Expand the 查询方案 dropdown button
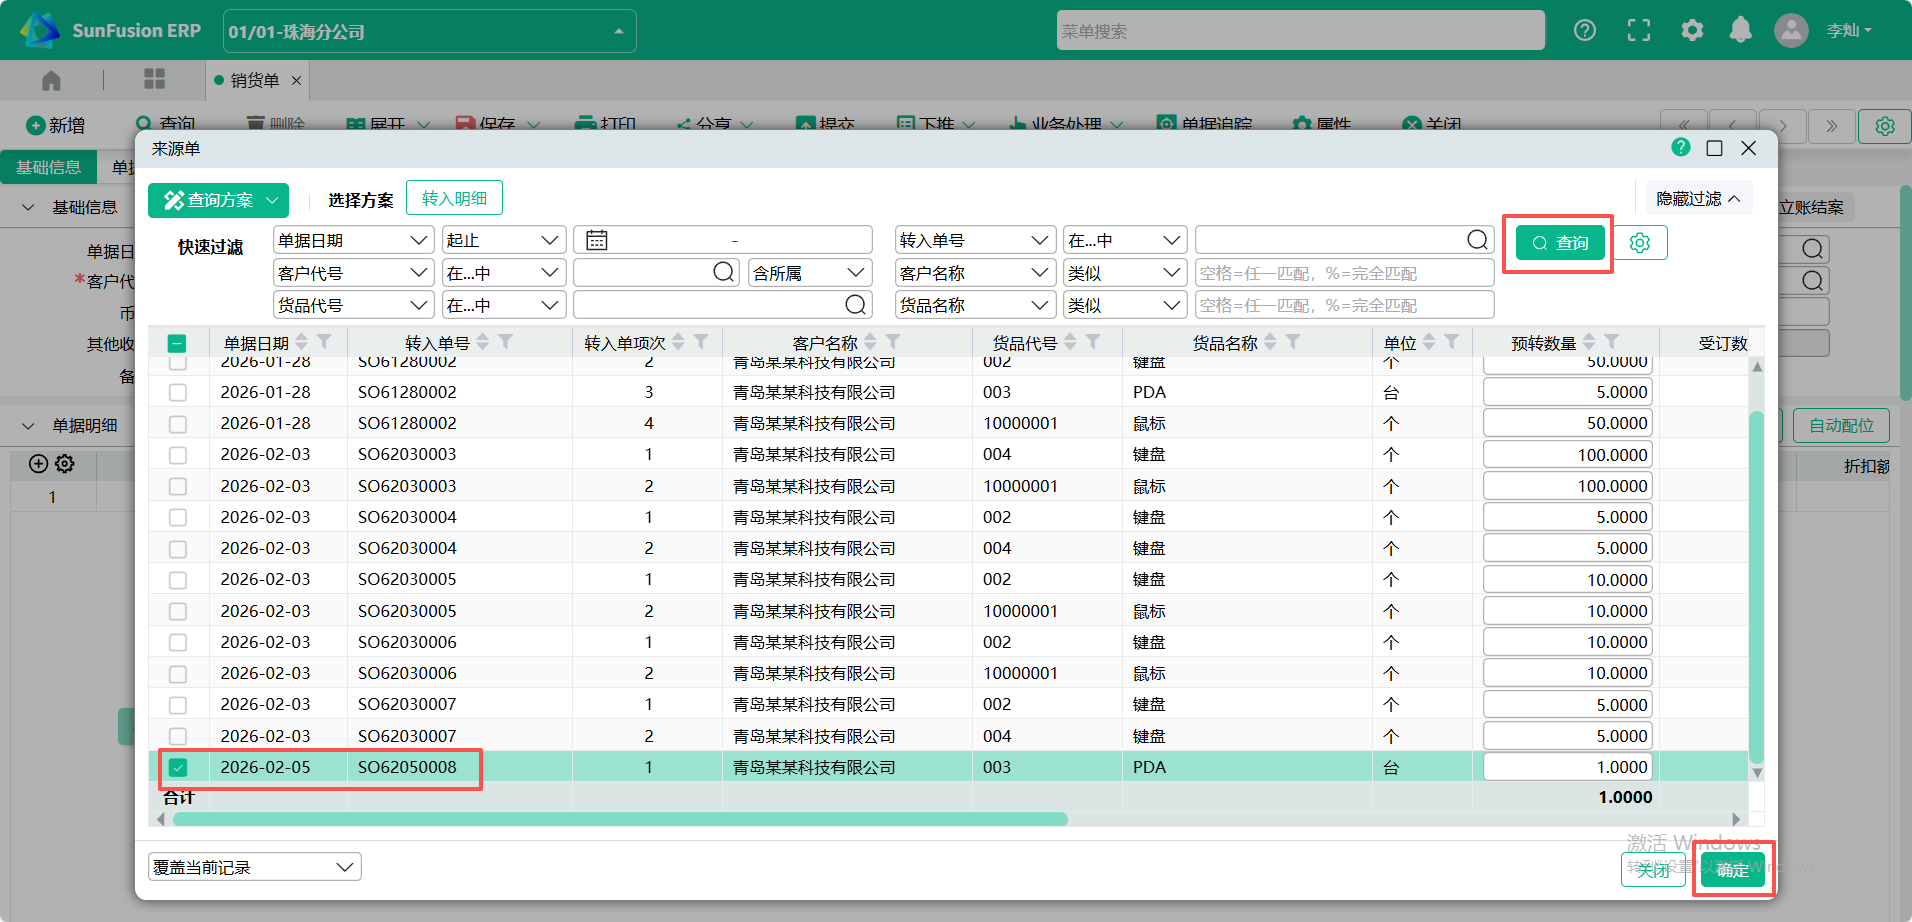 coord(218,200)
